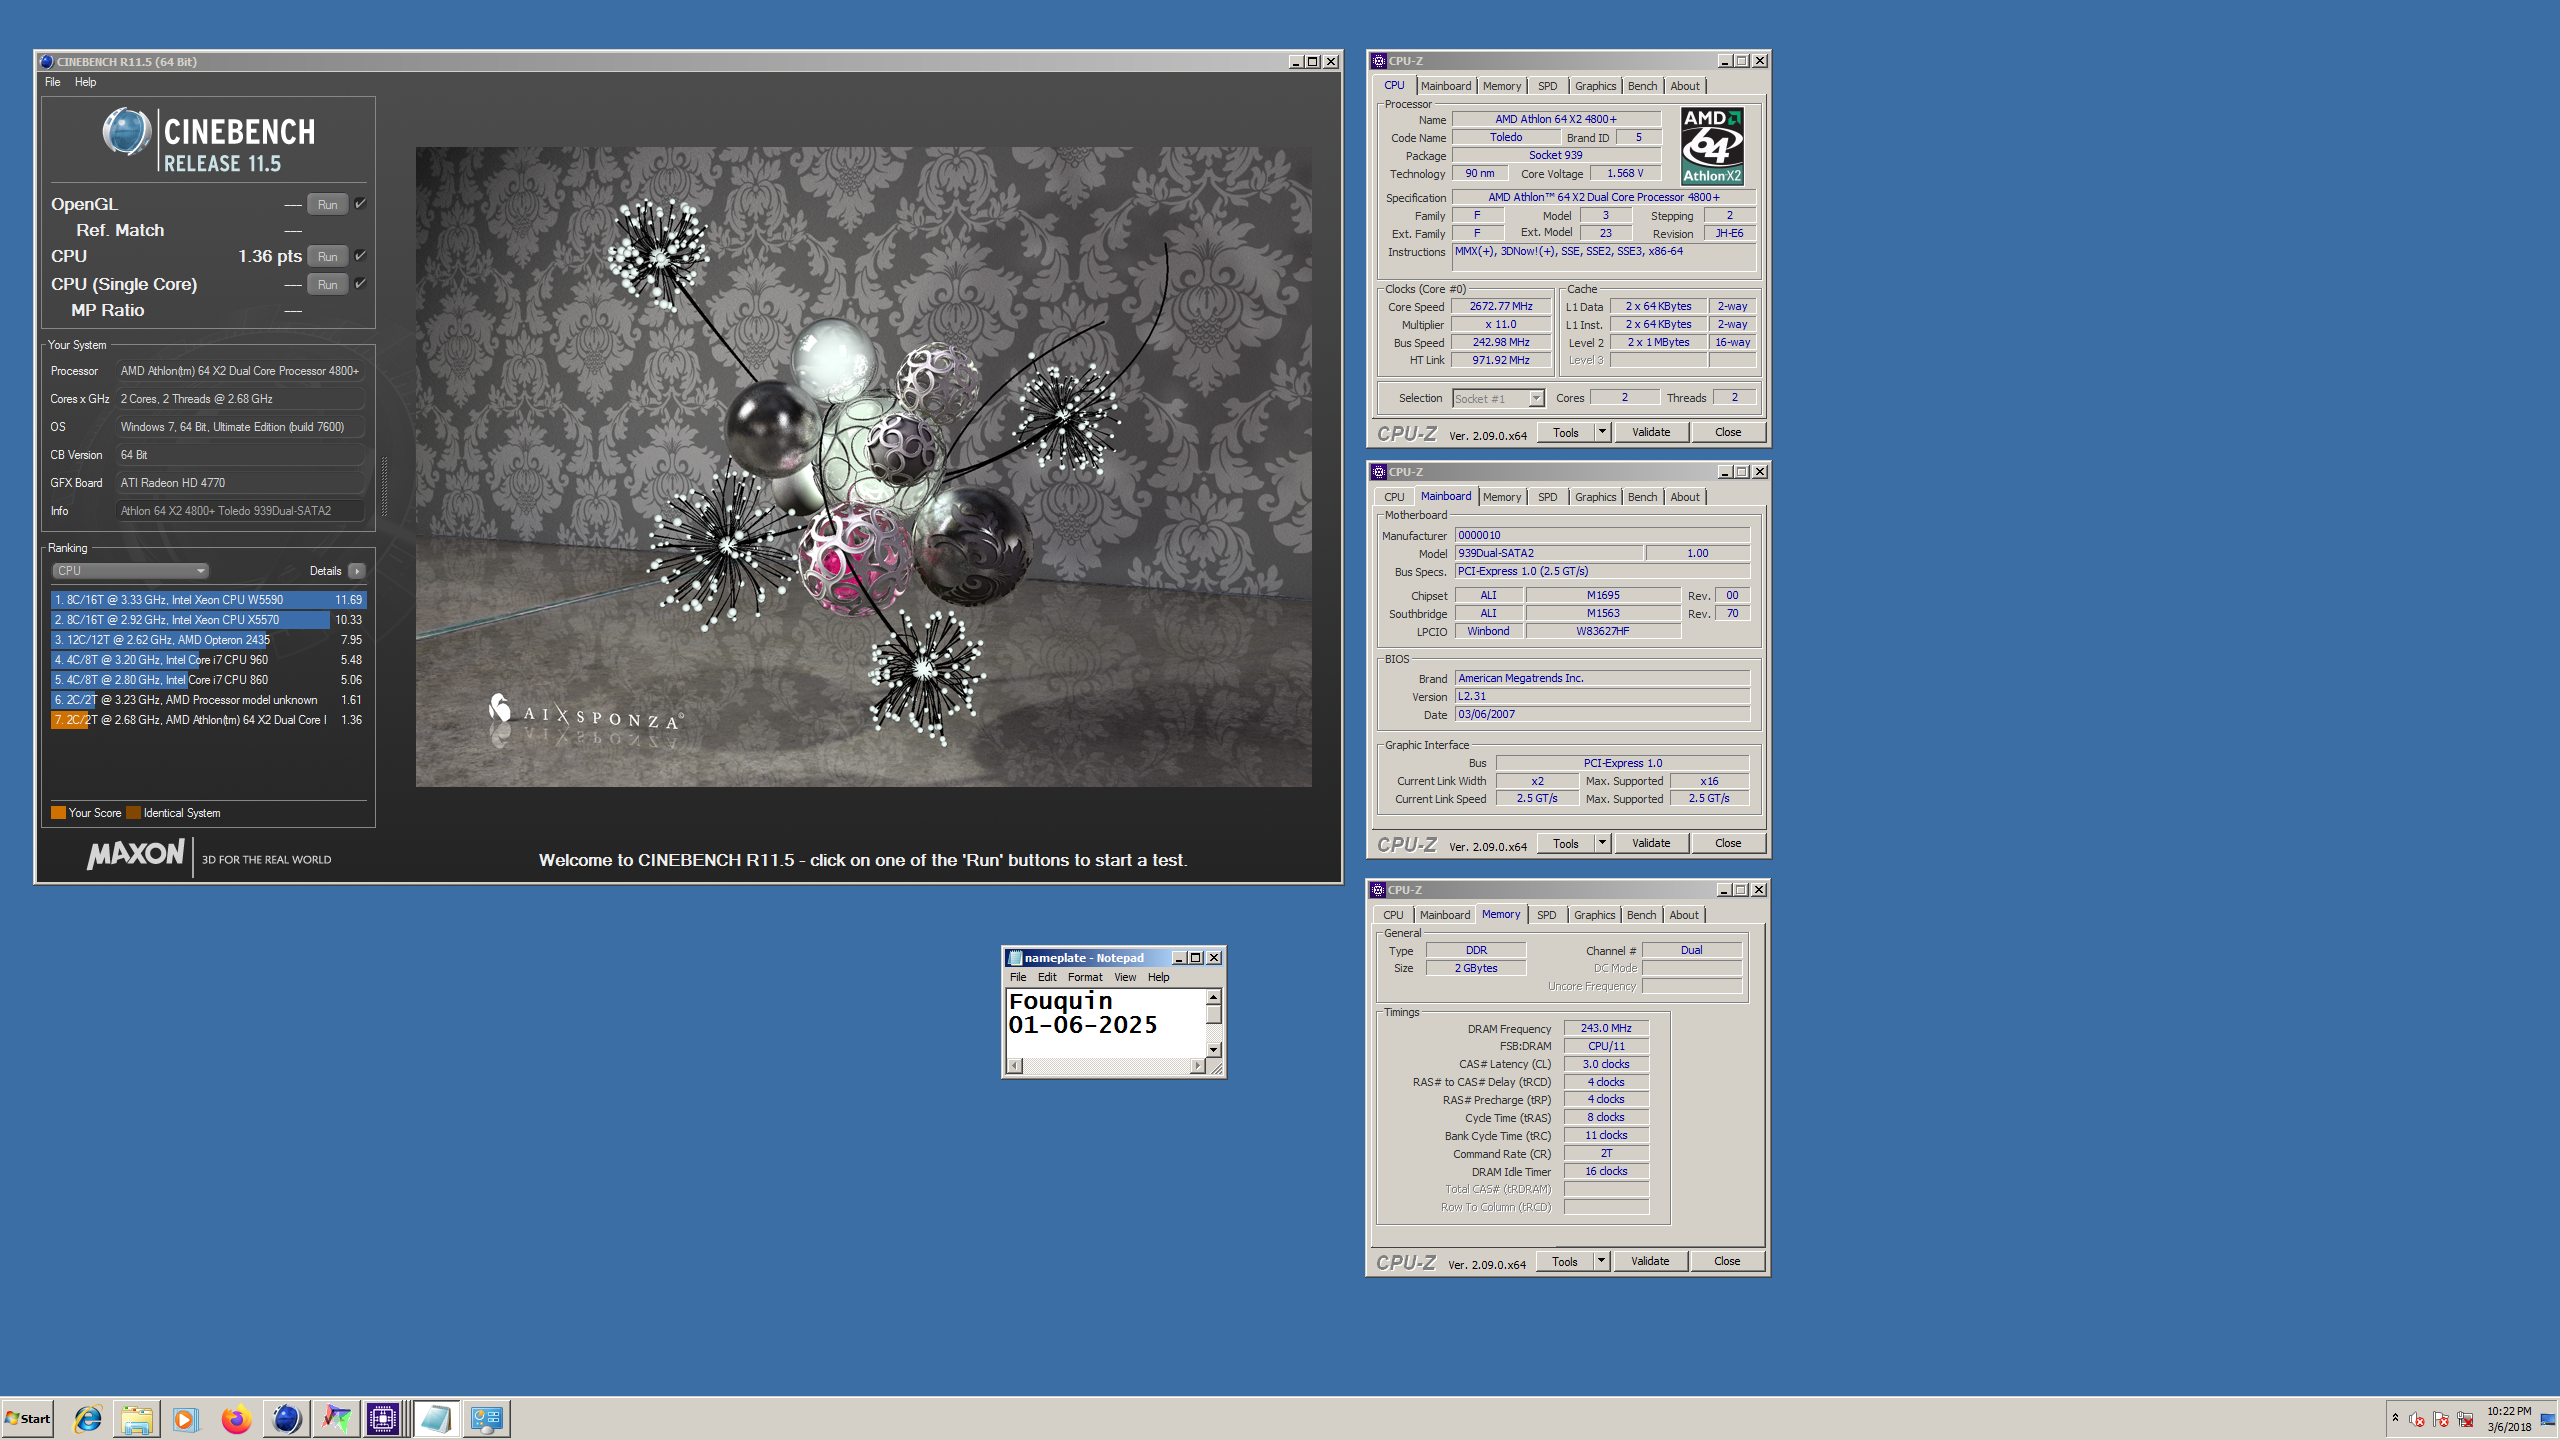Click the Cinebench globe logo

pyautogui.click(x=127, y=132)
